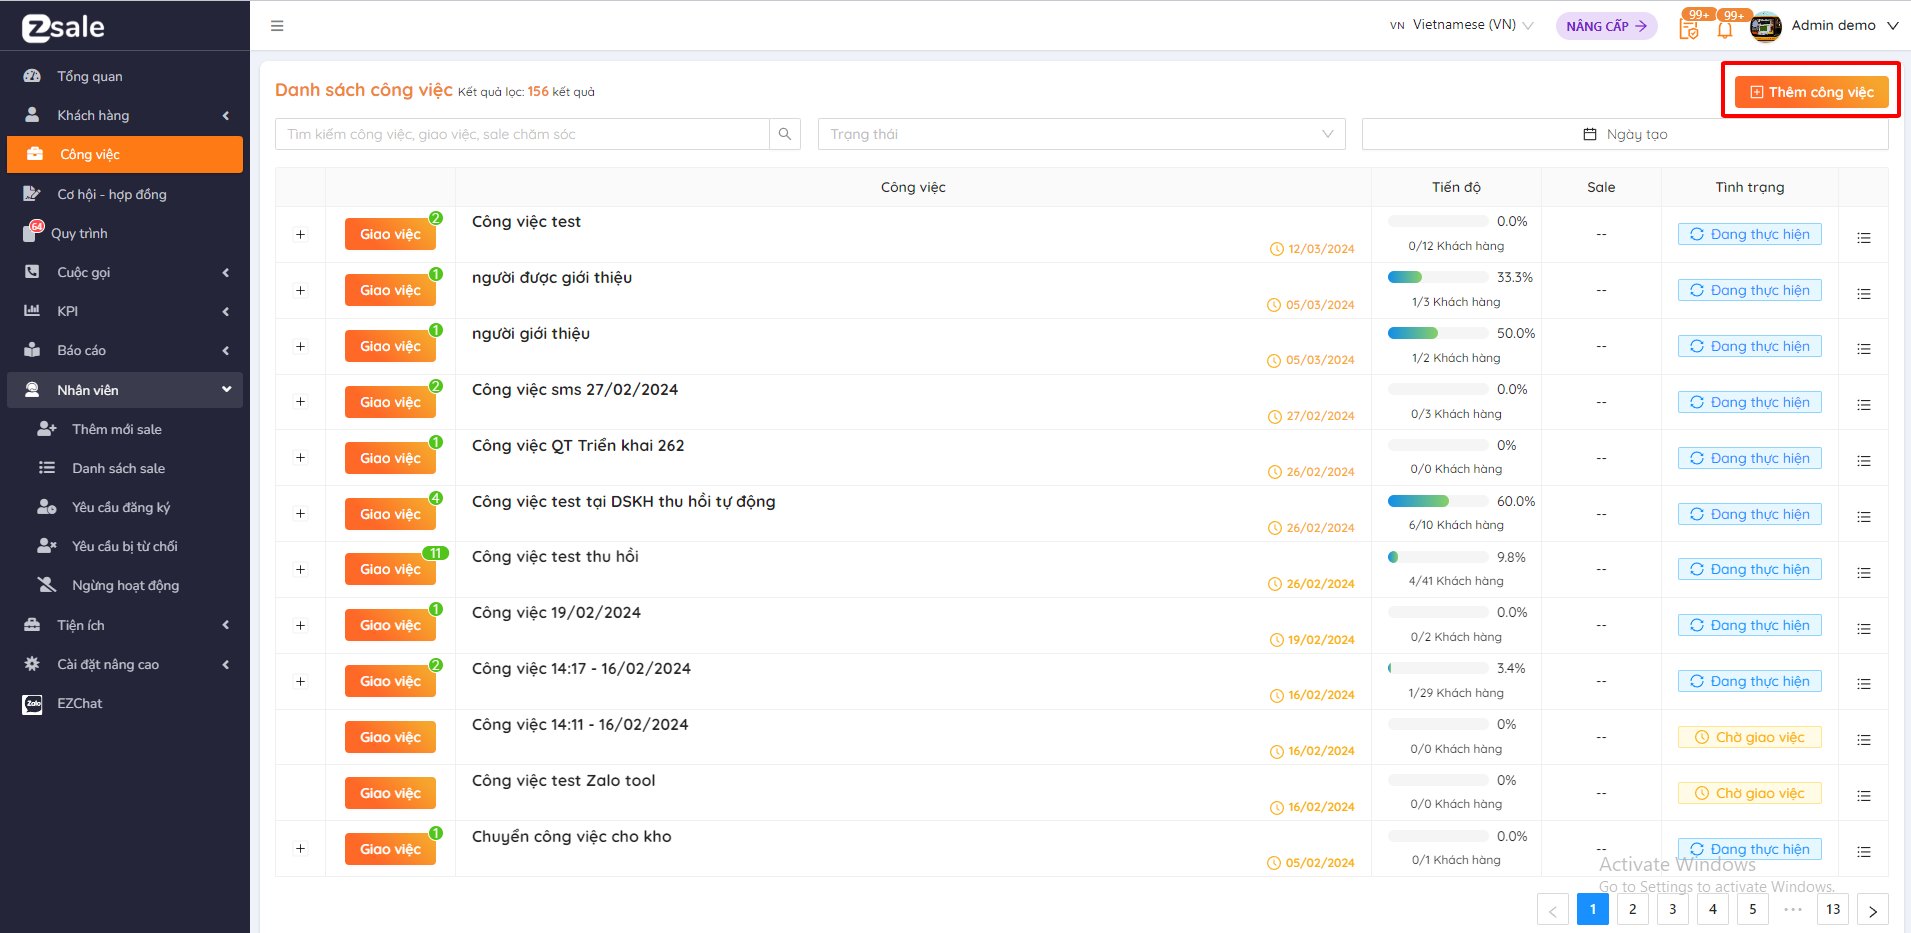Open the Ngày tạo date picker

1625,134
